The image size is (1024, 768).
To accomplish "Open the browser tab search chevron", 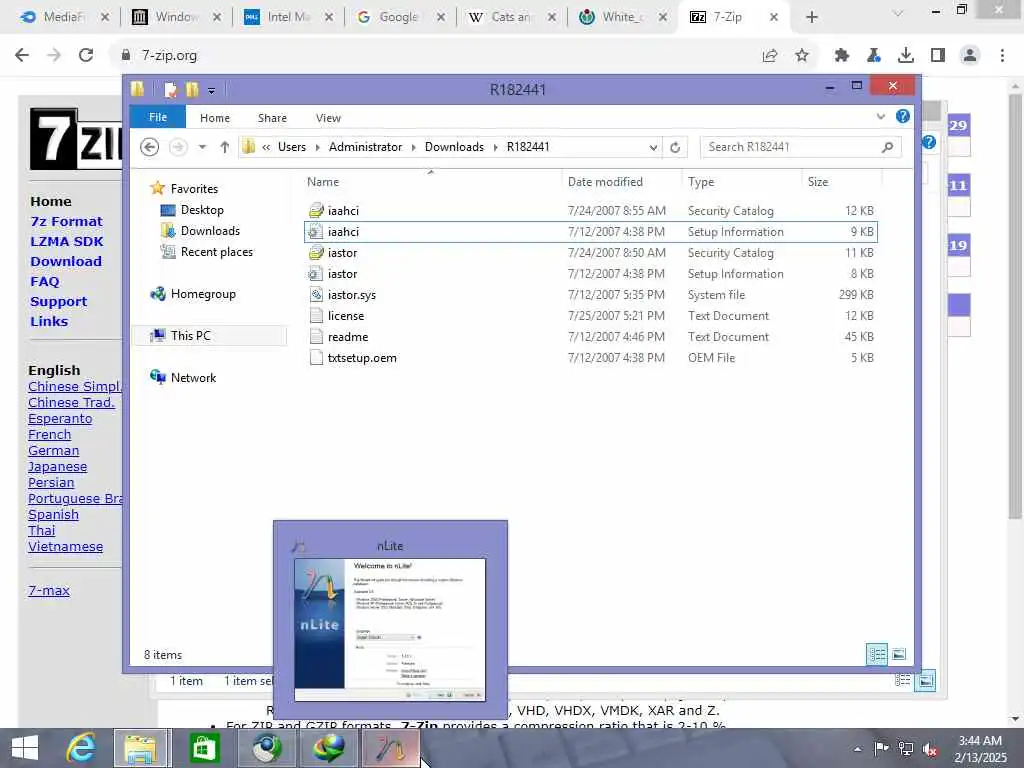I will click(x=897, y=14).
